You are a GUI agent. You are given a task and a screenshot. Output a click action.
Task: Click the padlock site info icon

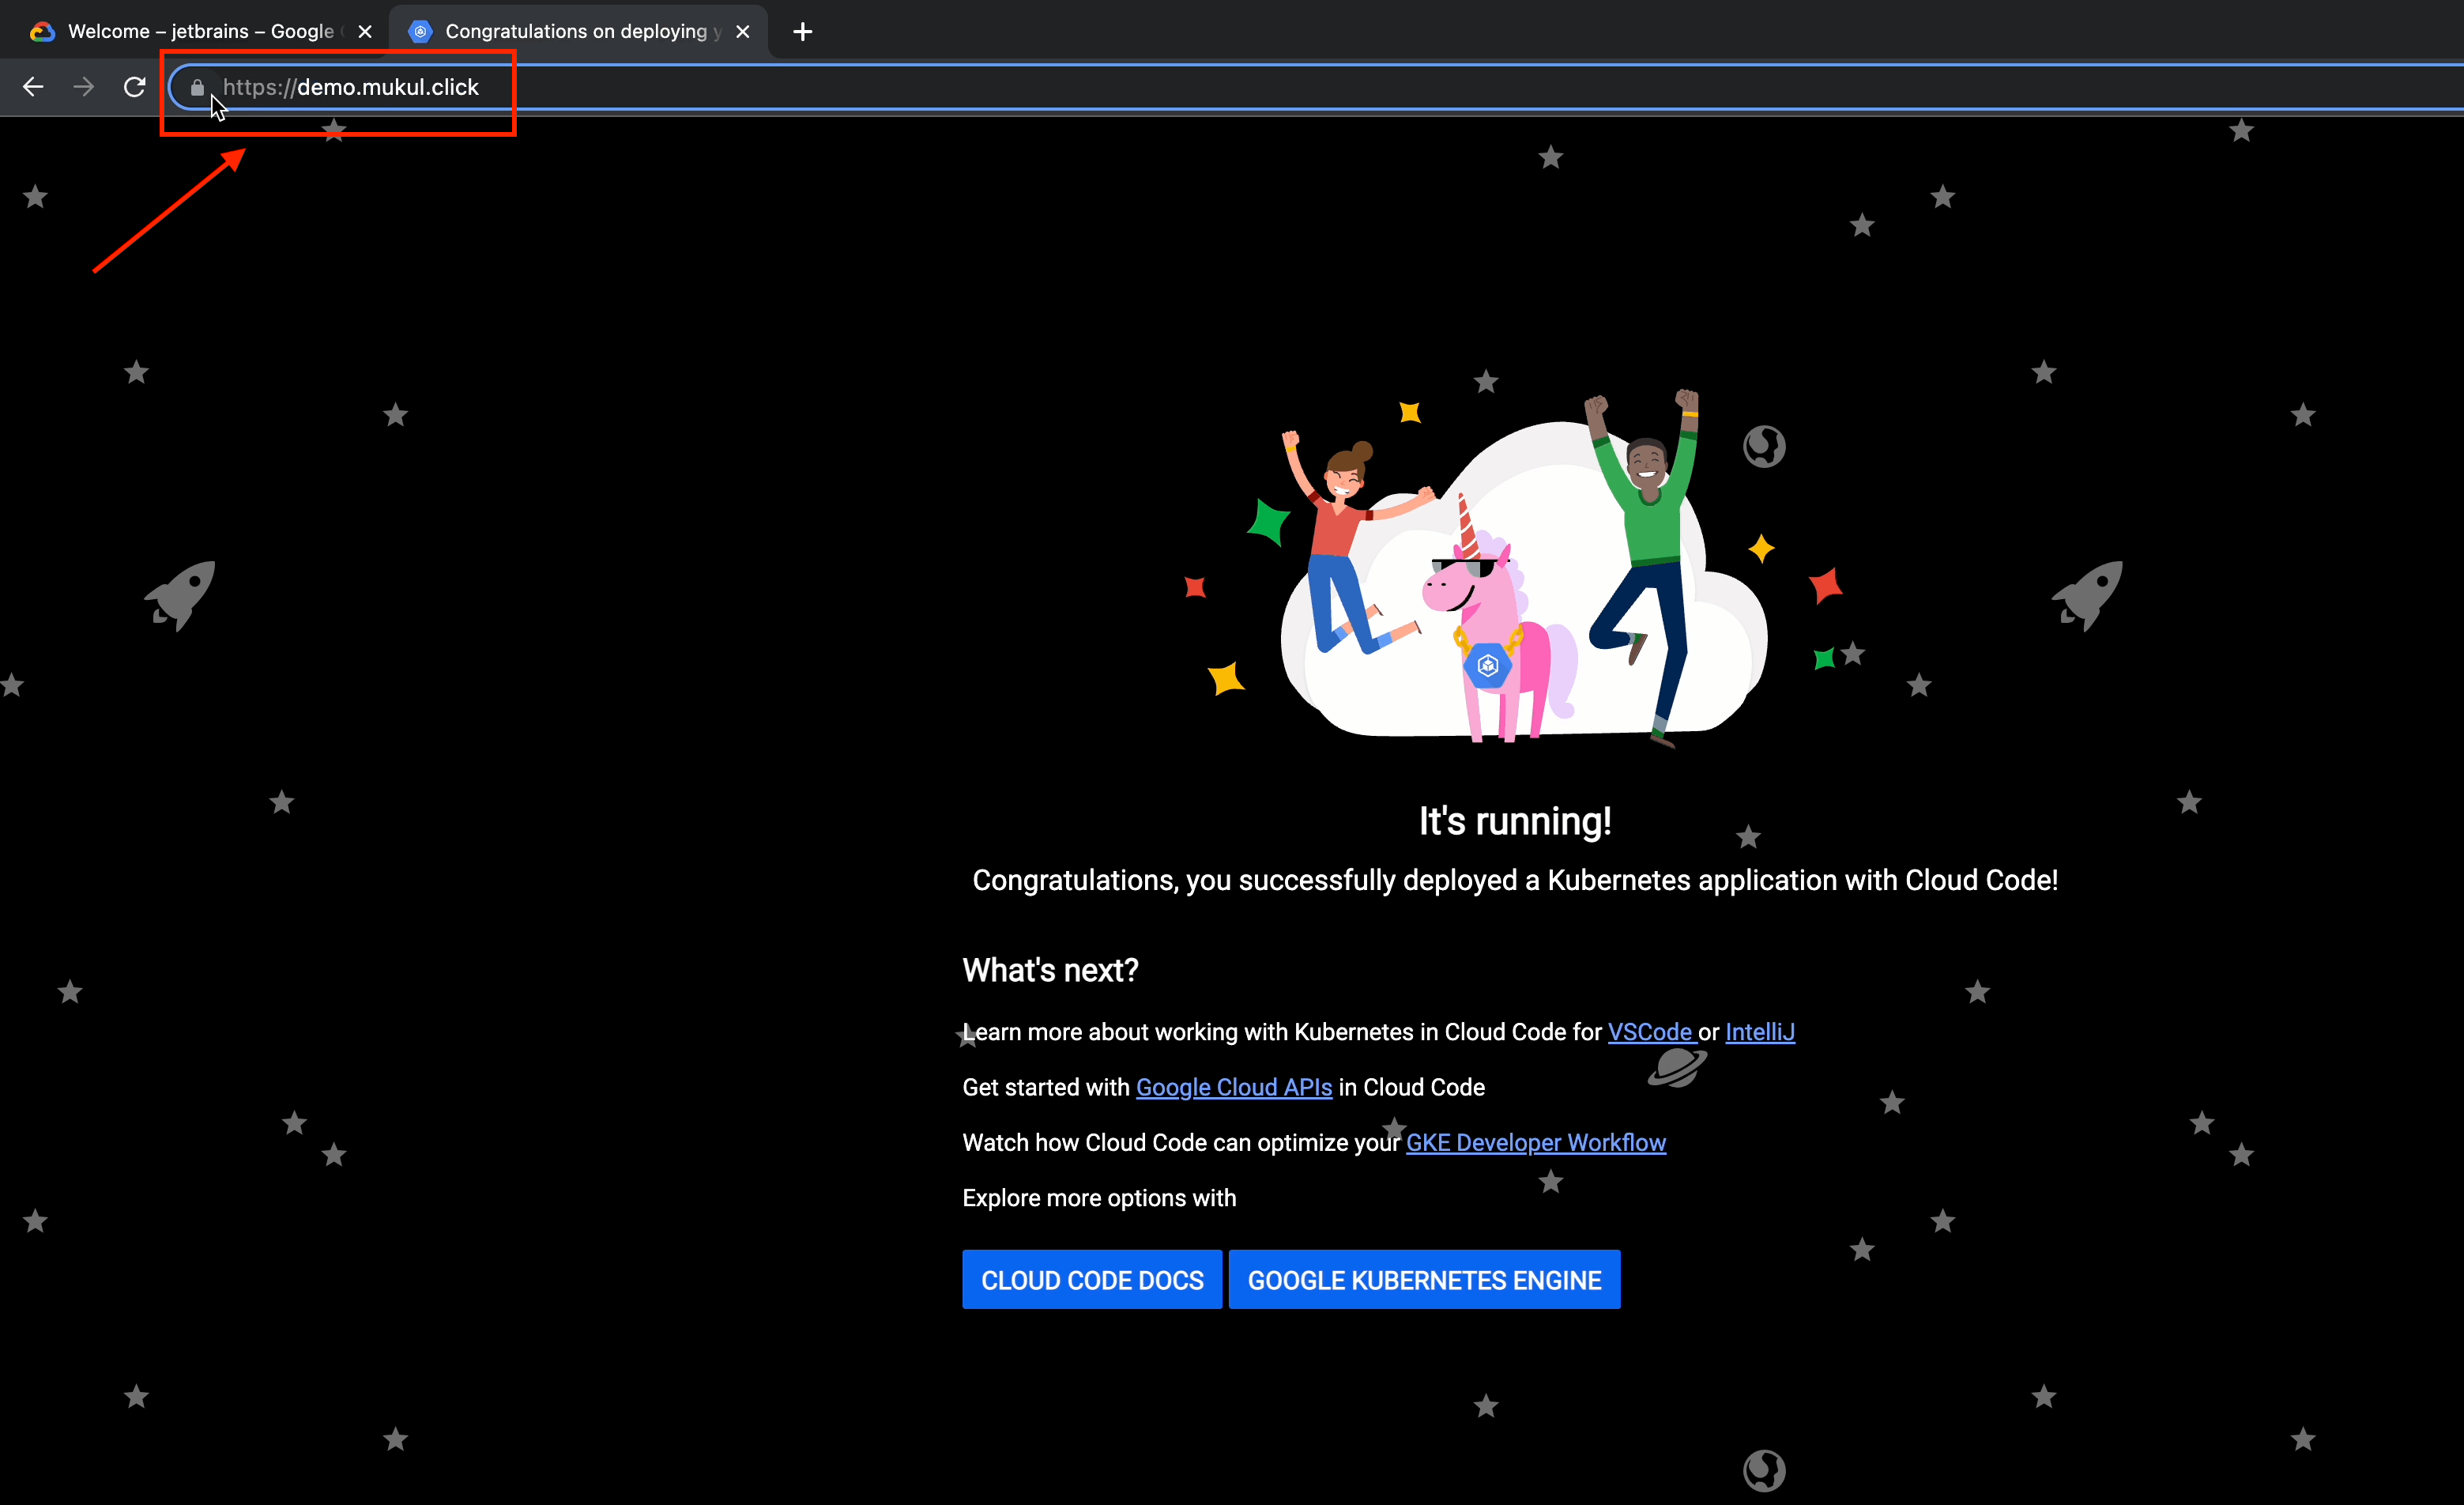[x=197, y=87]
